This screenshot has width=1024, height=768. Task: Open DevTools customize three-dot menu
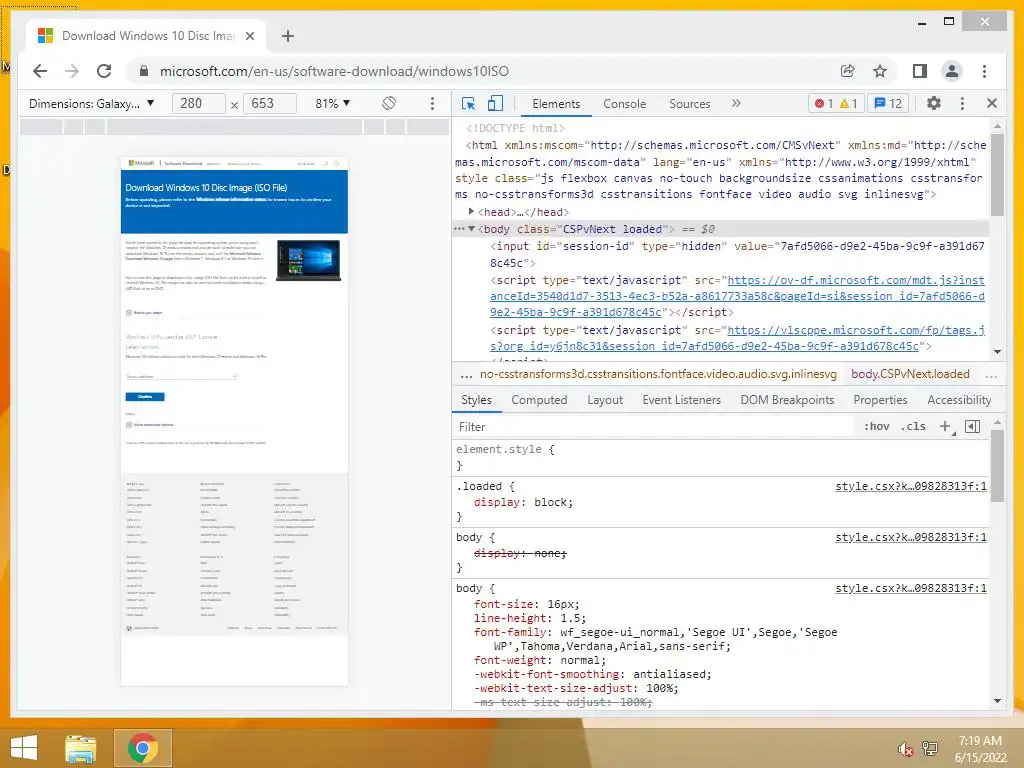point(962,103)
